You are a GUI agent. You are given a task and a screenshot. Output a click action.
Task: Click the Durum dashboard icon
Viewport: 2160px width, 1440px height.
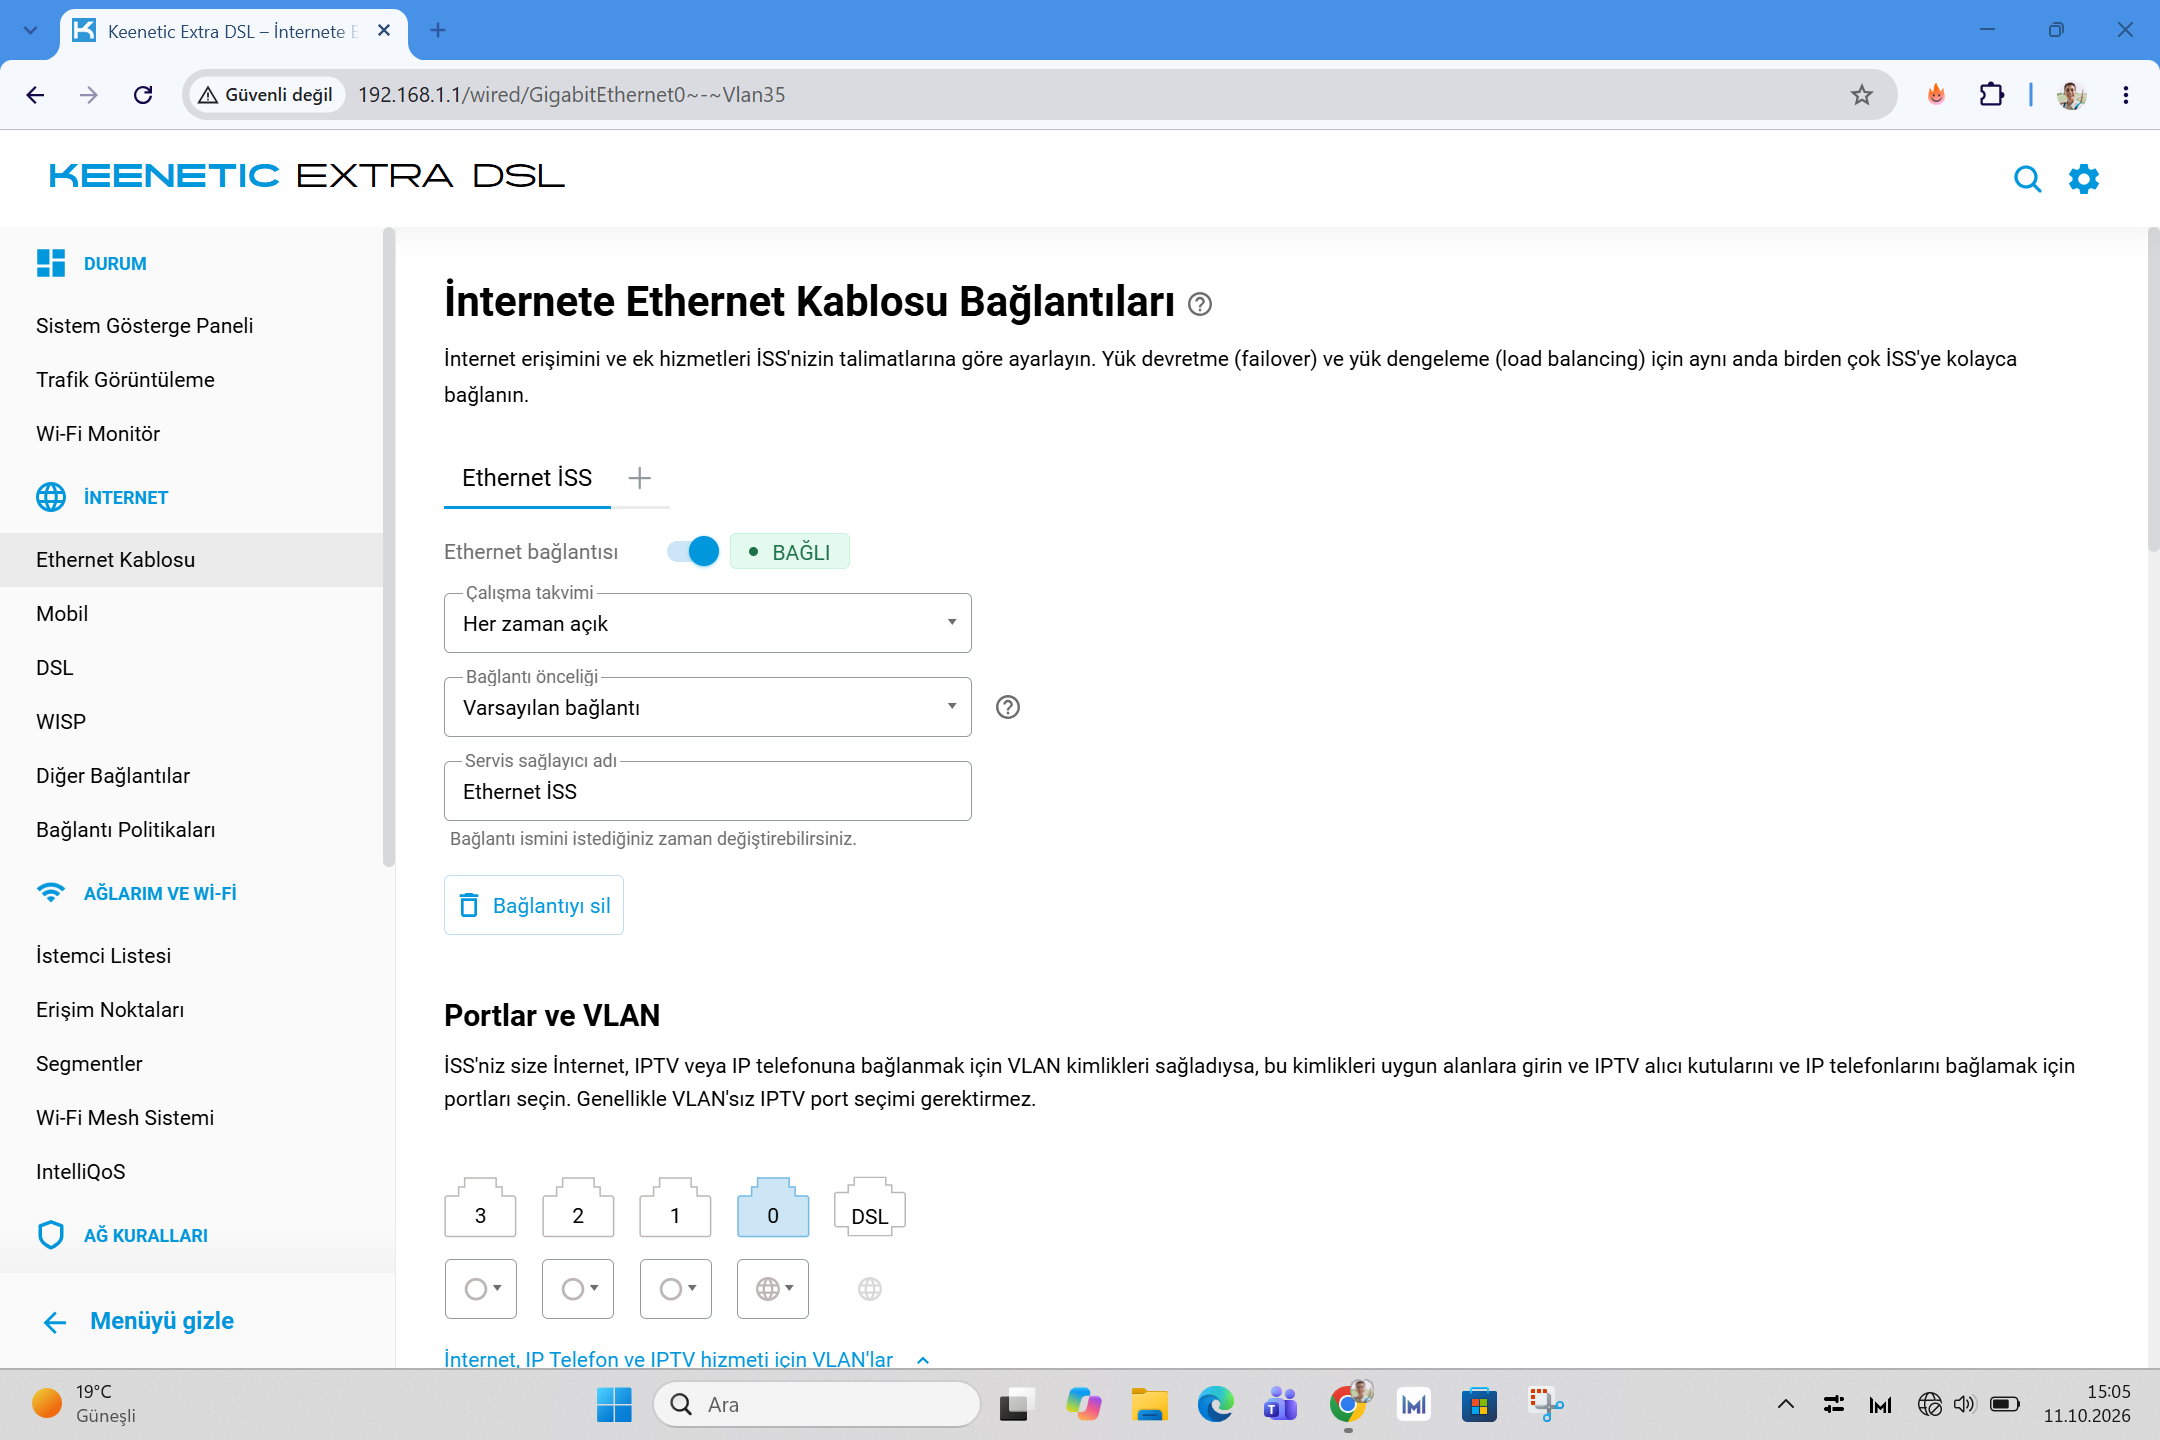tap(51, 263)
